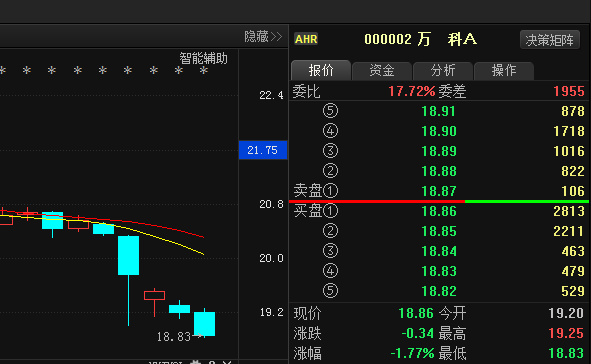The image size is (591, 364).
Task: Click circled 2 icon at sell price 18.88
Action: tap(331, 171)
